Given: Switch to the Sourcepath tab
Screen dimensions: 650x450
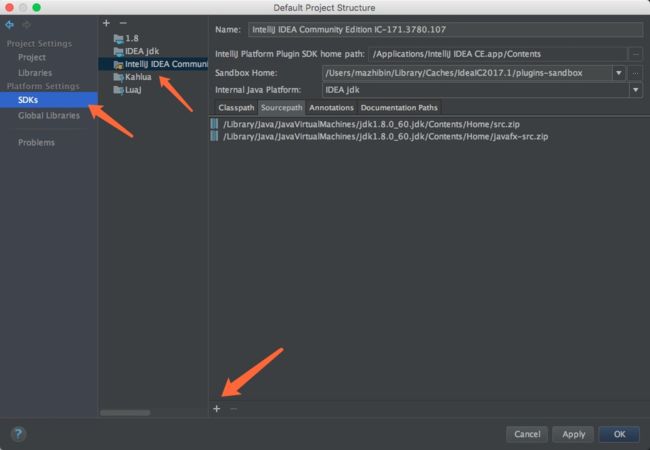Looking at the screenshot, I should pyautogui.click(x=282, y=108).
